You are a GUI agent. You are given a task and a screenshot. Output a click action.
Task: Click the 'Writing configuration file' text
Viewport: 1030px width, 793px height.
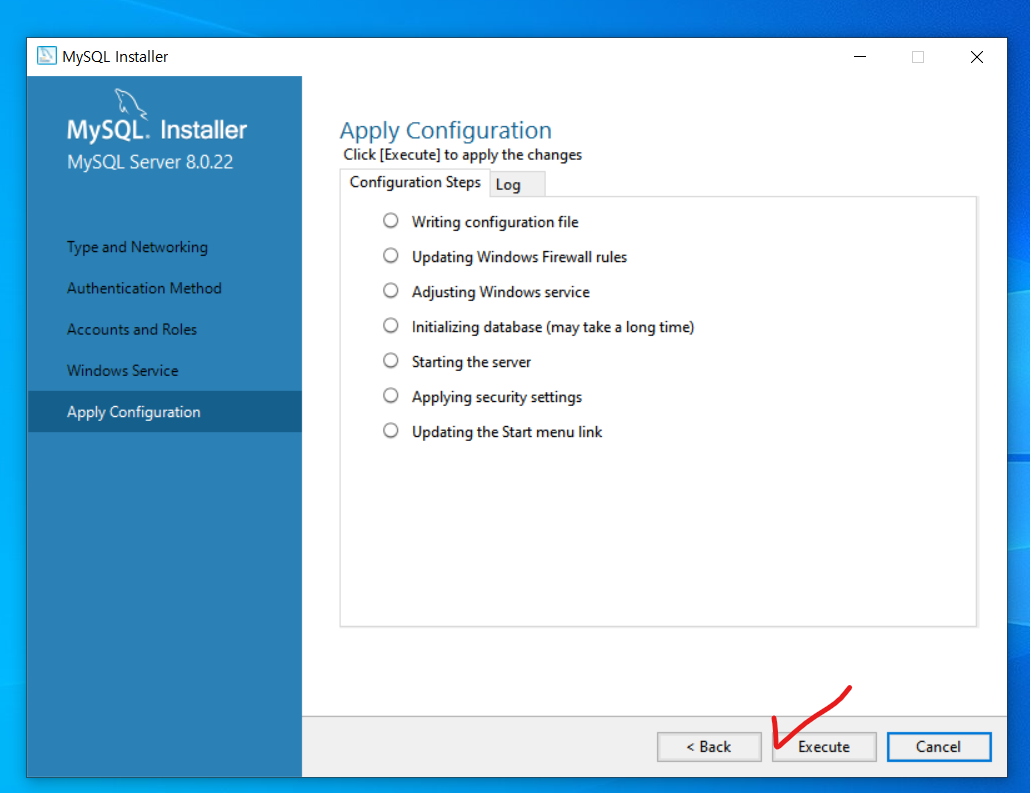coord(495,222)
